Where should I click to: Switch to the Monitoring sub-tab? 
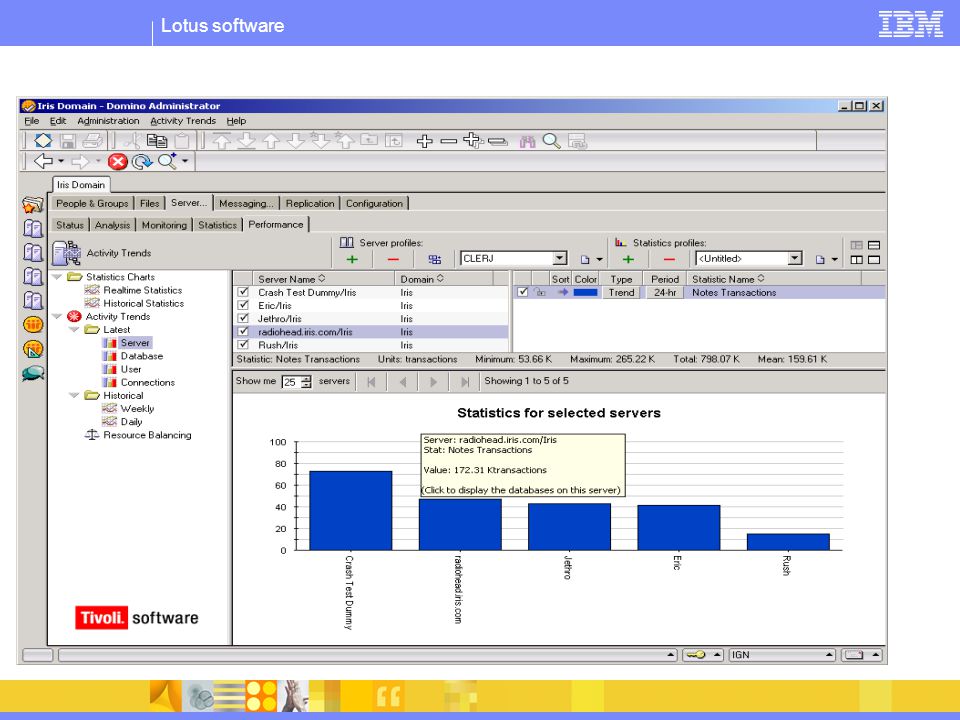164,225
